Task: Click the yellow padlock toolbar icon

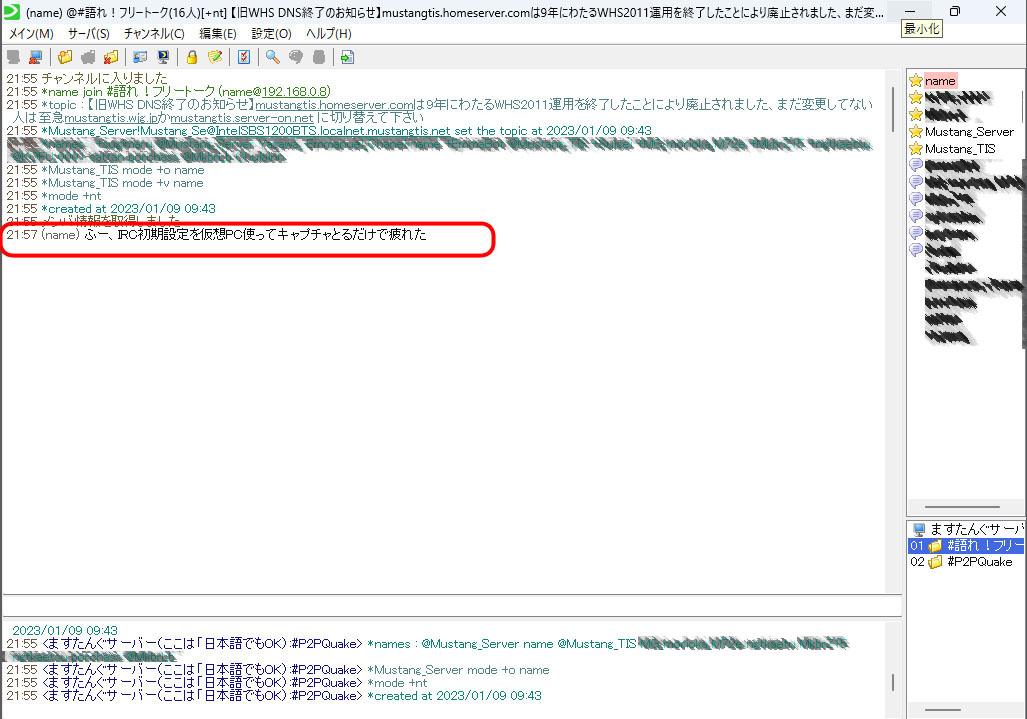Action: [193, 57]
